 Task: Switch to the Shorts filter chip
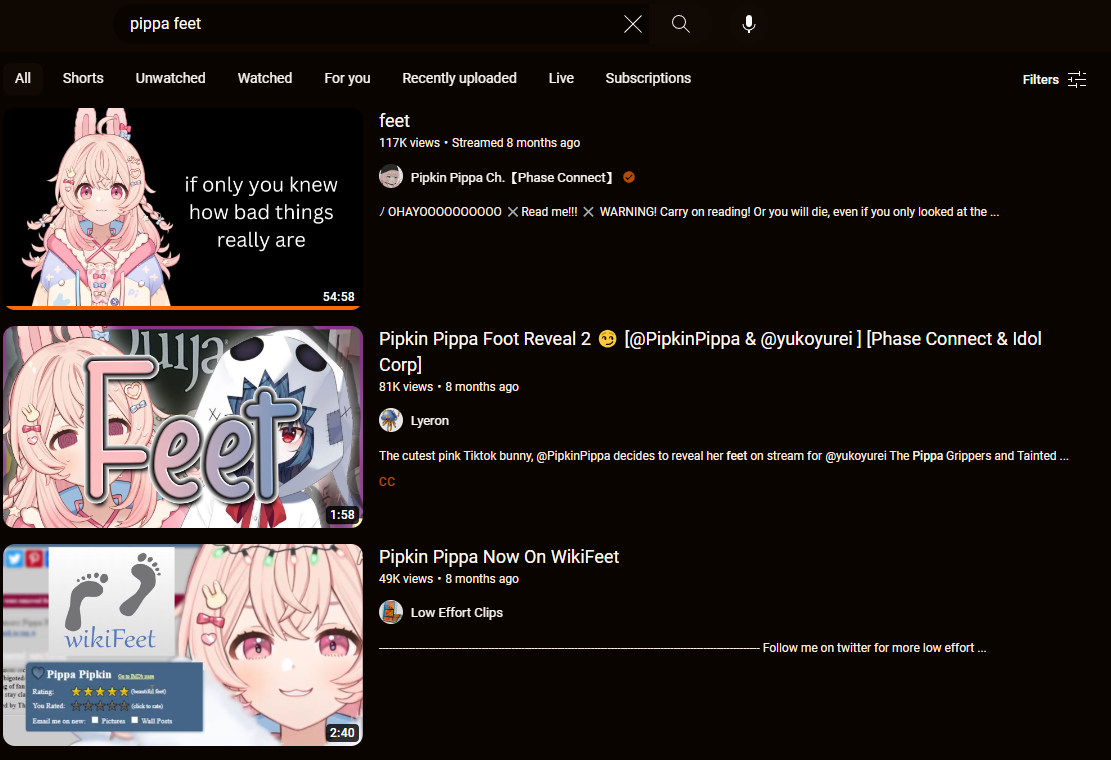(83, 79)
